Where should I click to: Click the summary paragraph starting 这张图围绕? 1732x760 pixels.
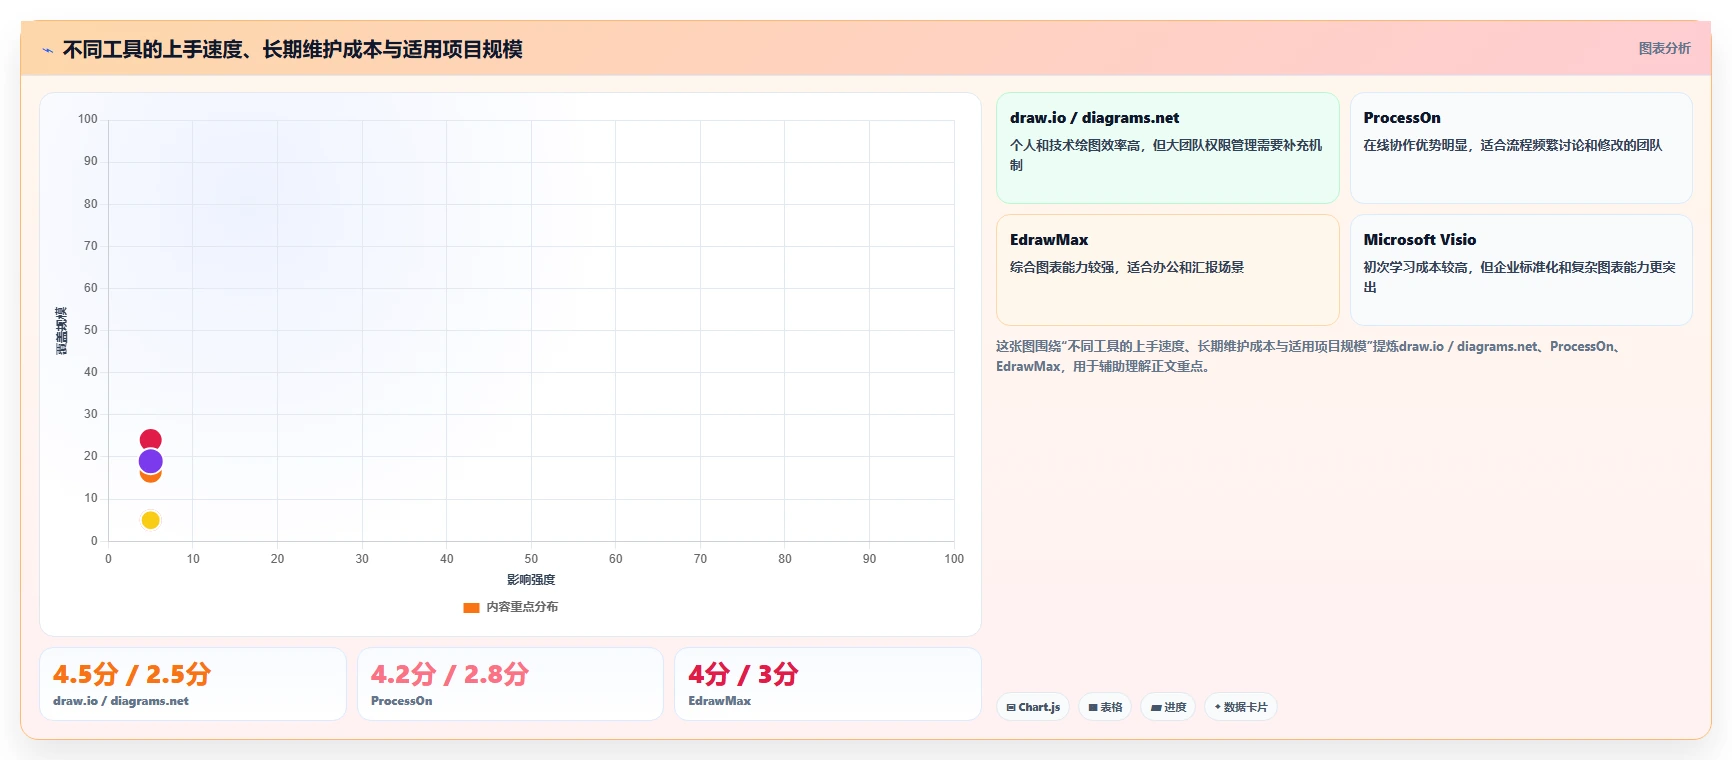[1310, 356]
